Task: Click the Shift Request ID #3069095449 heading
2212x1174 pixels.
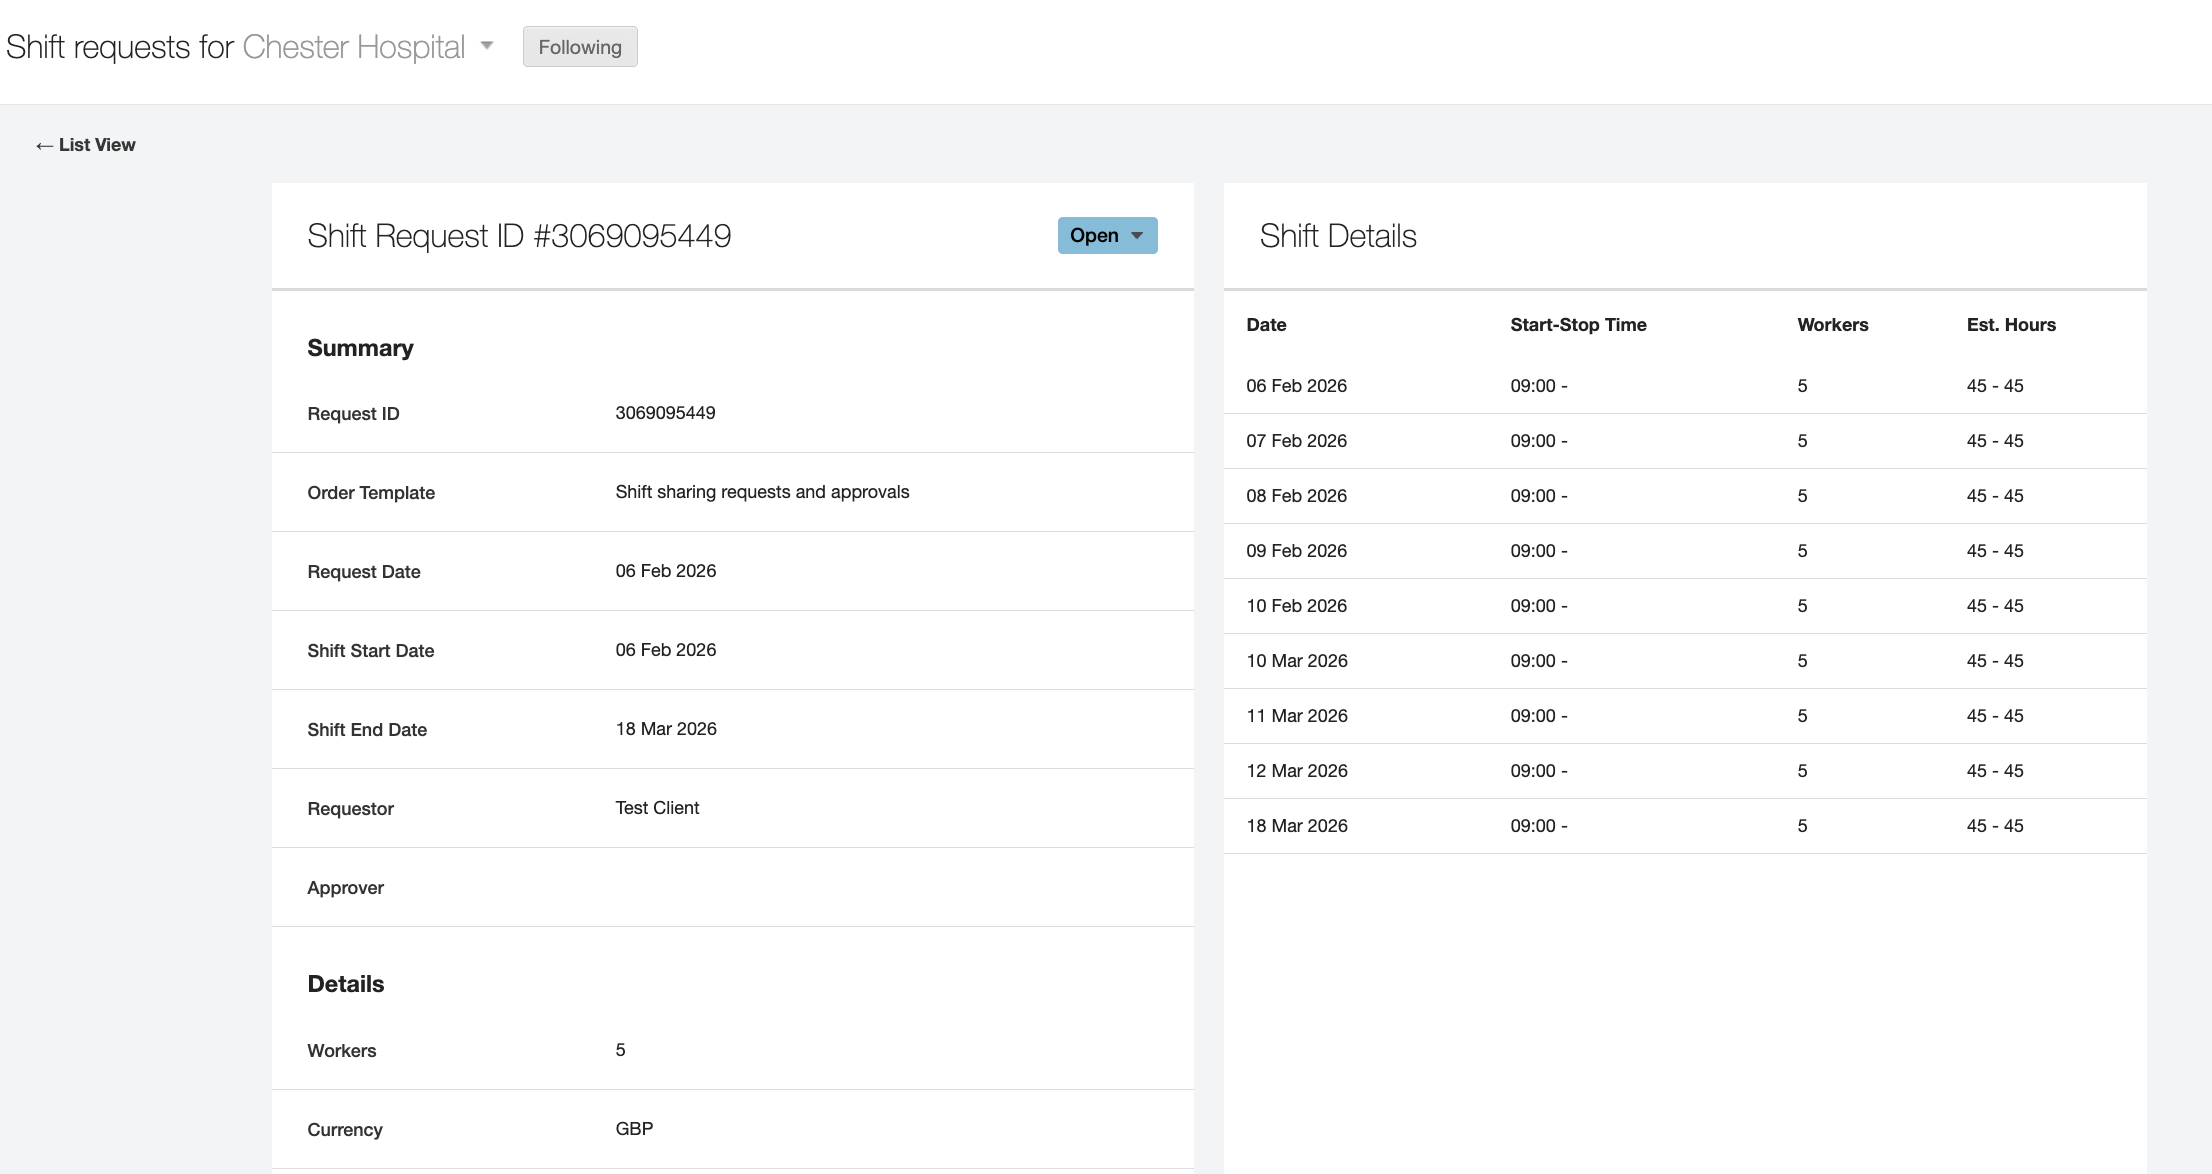Action: [x=518, y=235]
